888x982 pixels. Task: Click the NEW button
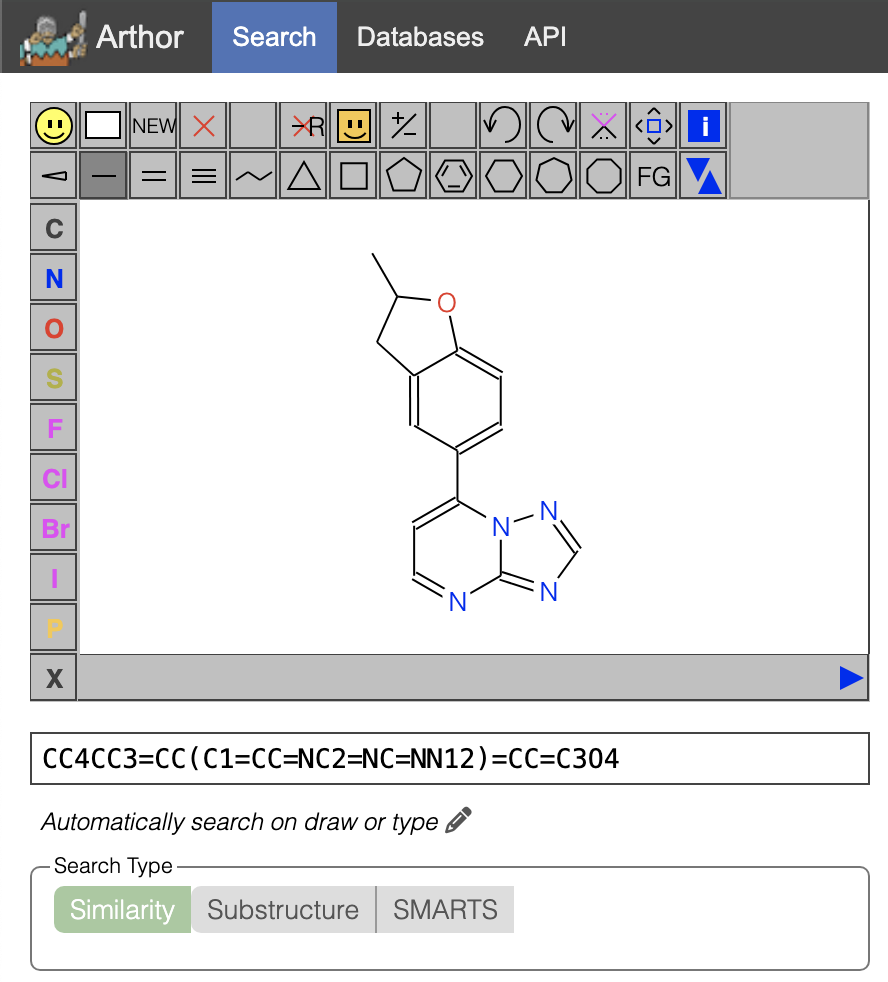(154, 126)
